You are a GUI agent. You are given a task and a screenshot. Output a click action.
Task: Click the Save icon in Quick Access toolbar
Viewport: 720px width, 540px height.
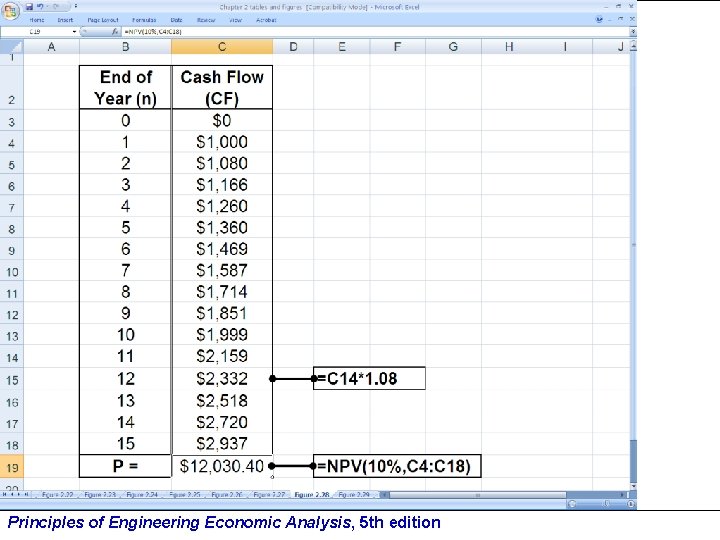pos(29,6)
